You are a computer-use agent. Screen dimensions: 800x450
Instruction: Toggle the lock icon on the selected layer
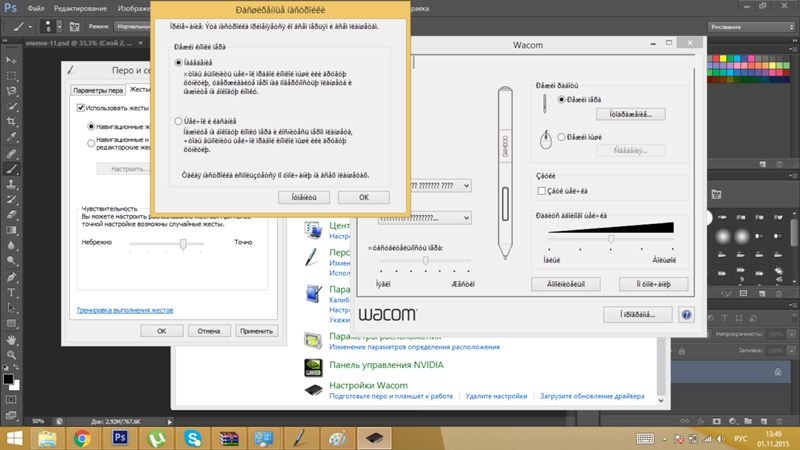pyautogui.click(x=778, y=372)
